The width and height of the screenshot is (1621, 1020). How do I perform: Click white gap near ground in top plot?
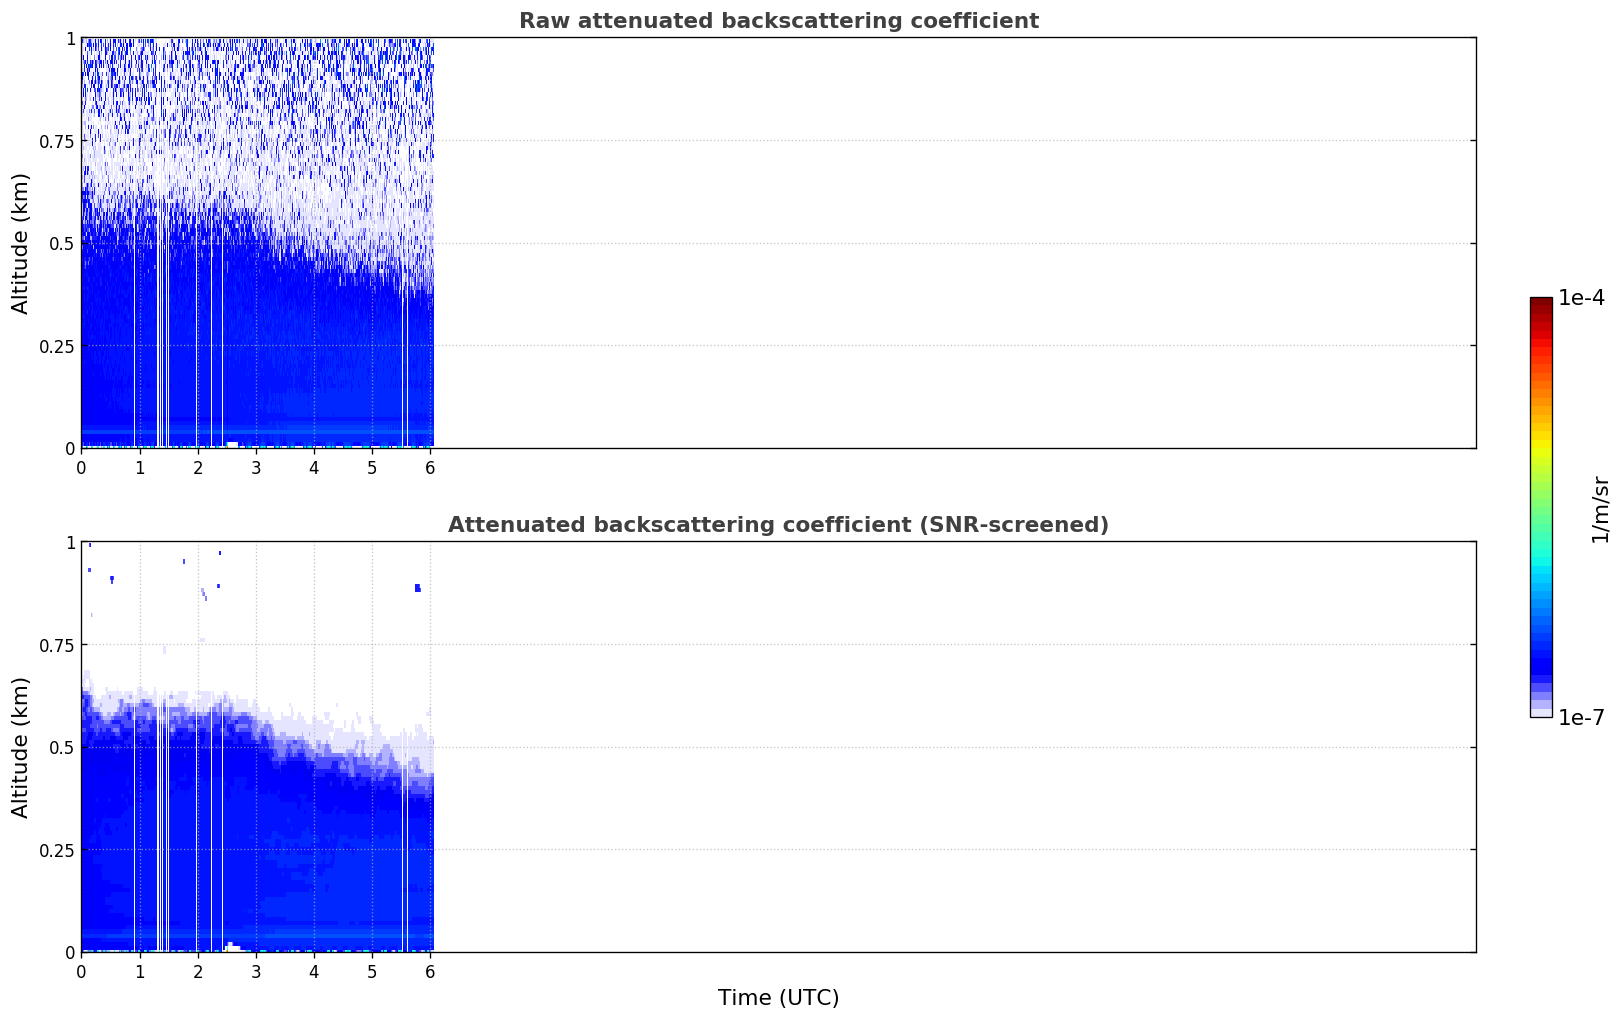point(232,443)
